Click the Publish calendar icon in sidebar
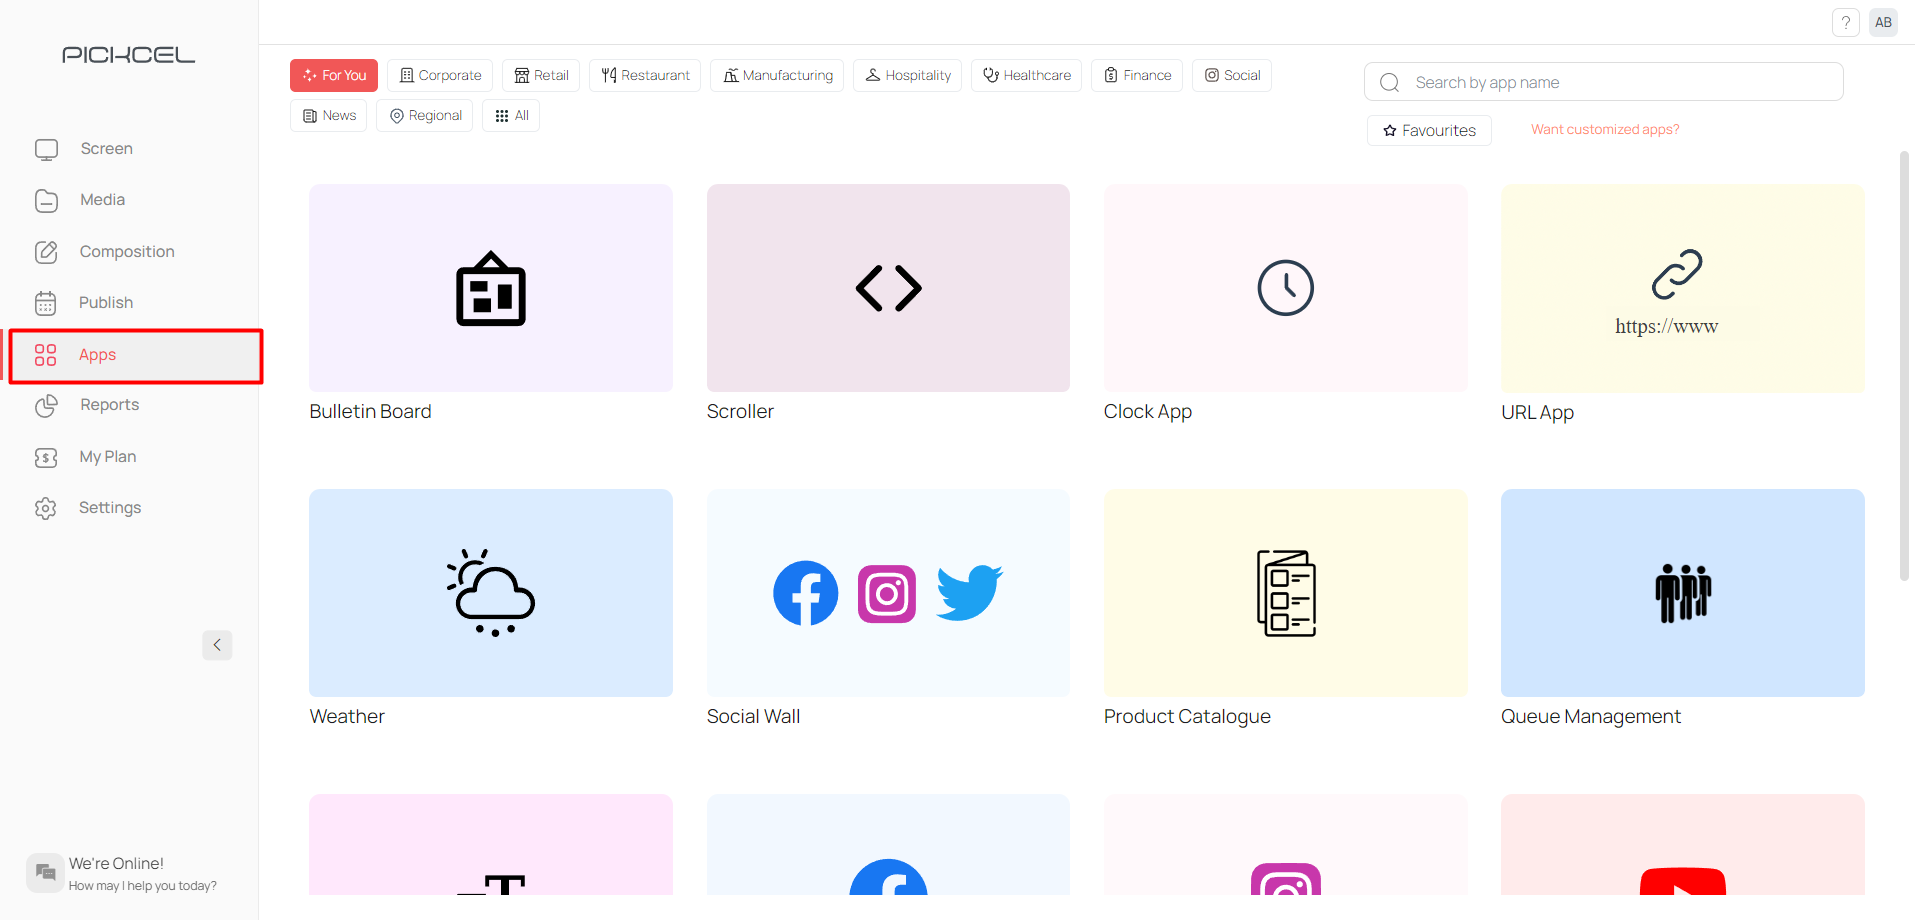 click(x=46, y=303)
